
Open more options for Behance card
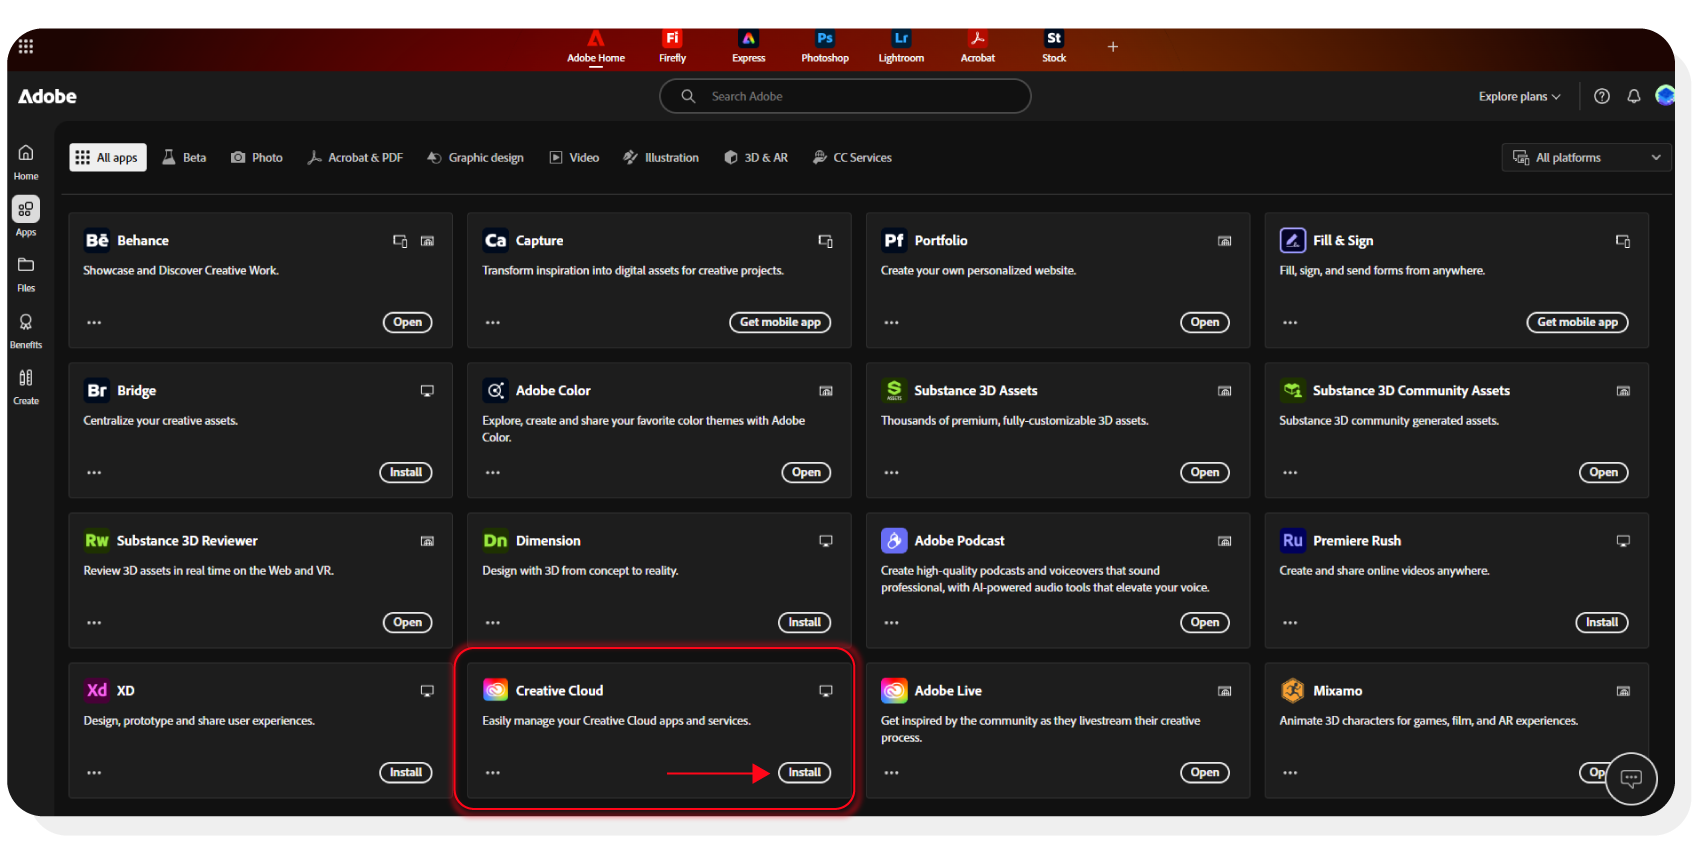click(94, 323)
